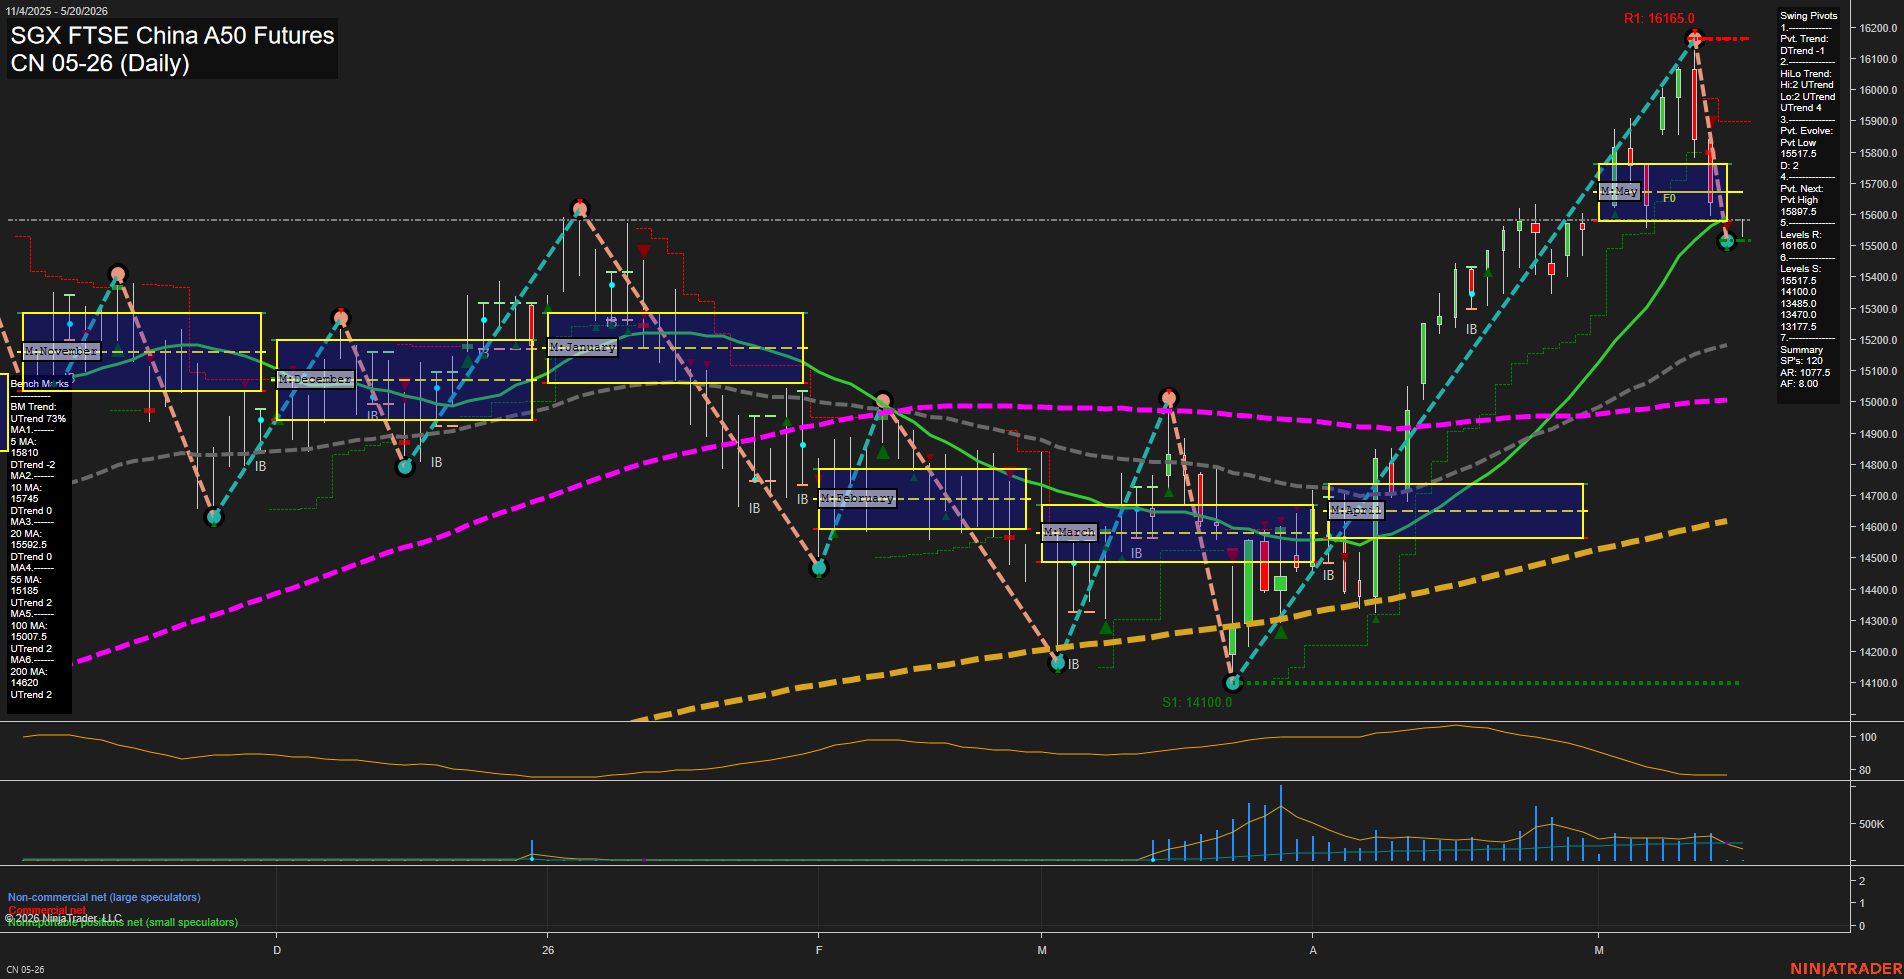Click the M:November monthly box label
1904x979 pixels.
click(61, 351)
